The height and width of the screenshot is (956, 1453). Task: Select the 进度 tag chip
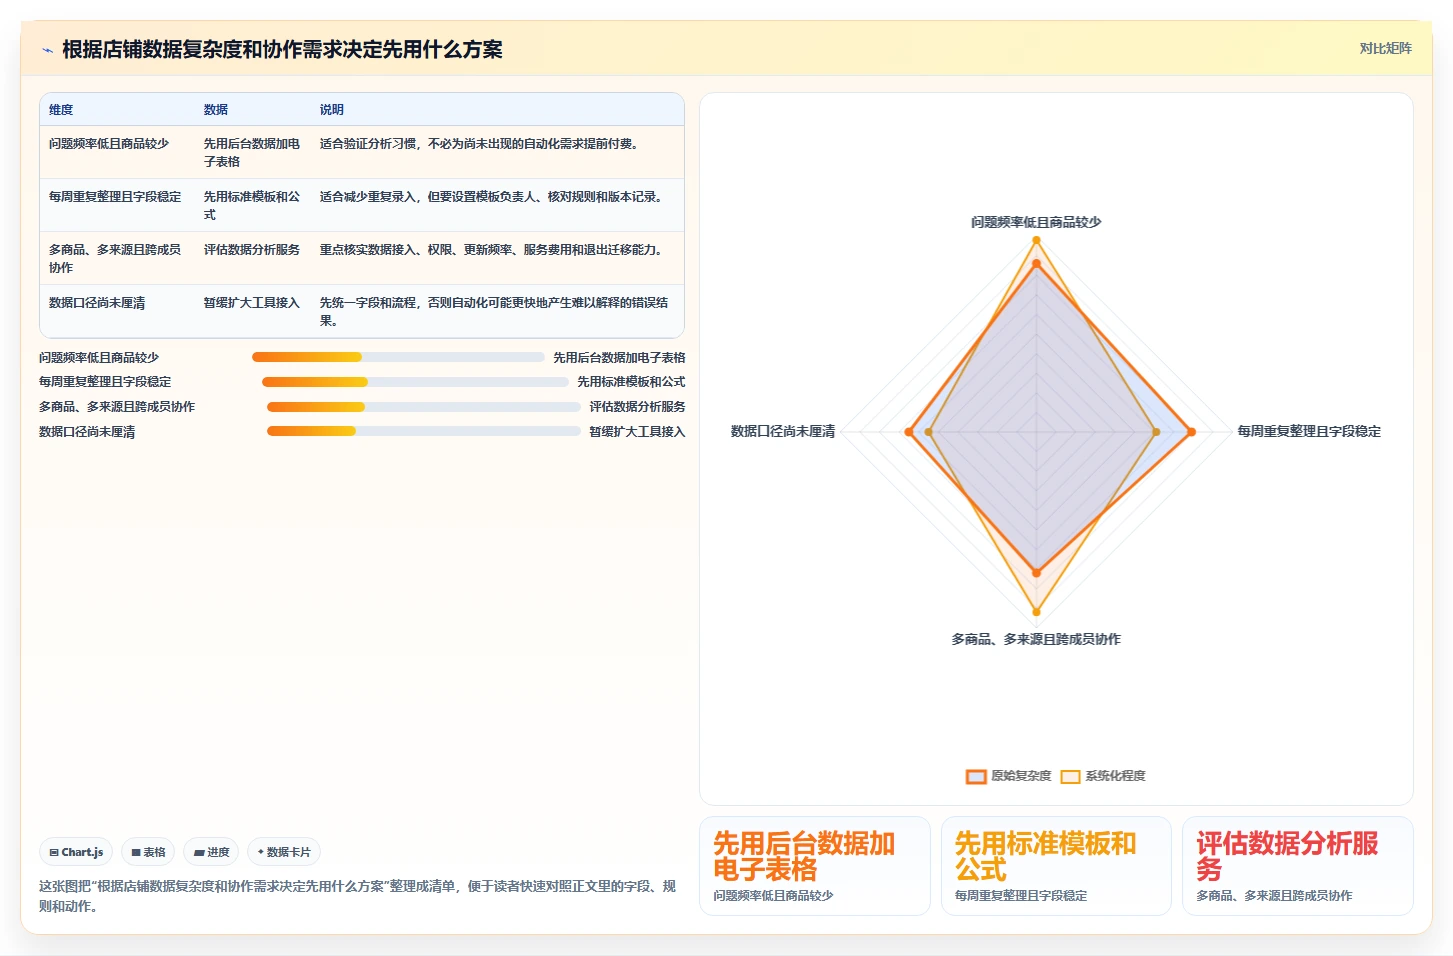pyautogui.click(x=211, y=852)
